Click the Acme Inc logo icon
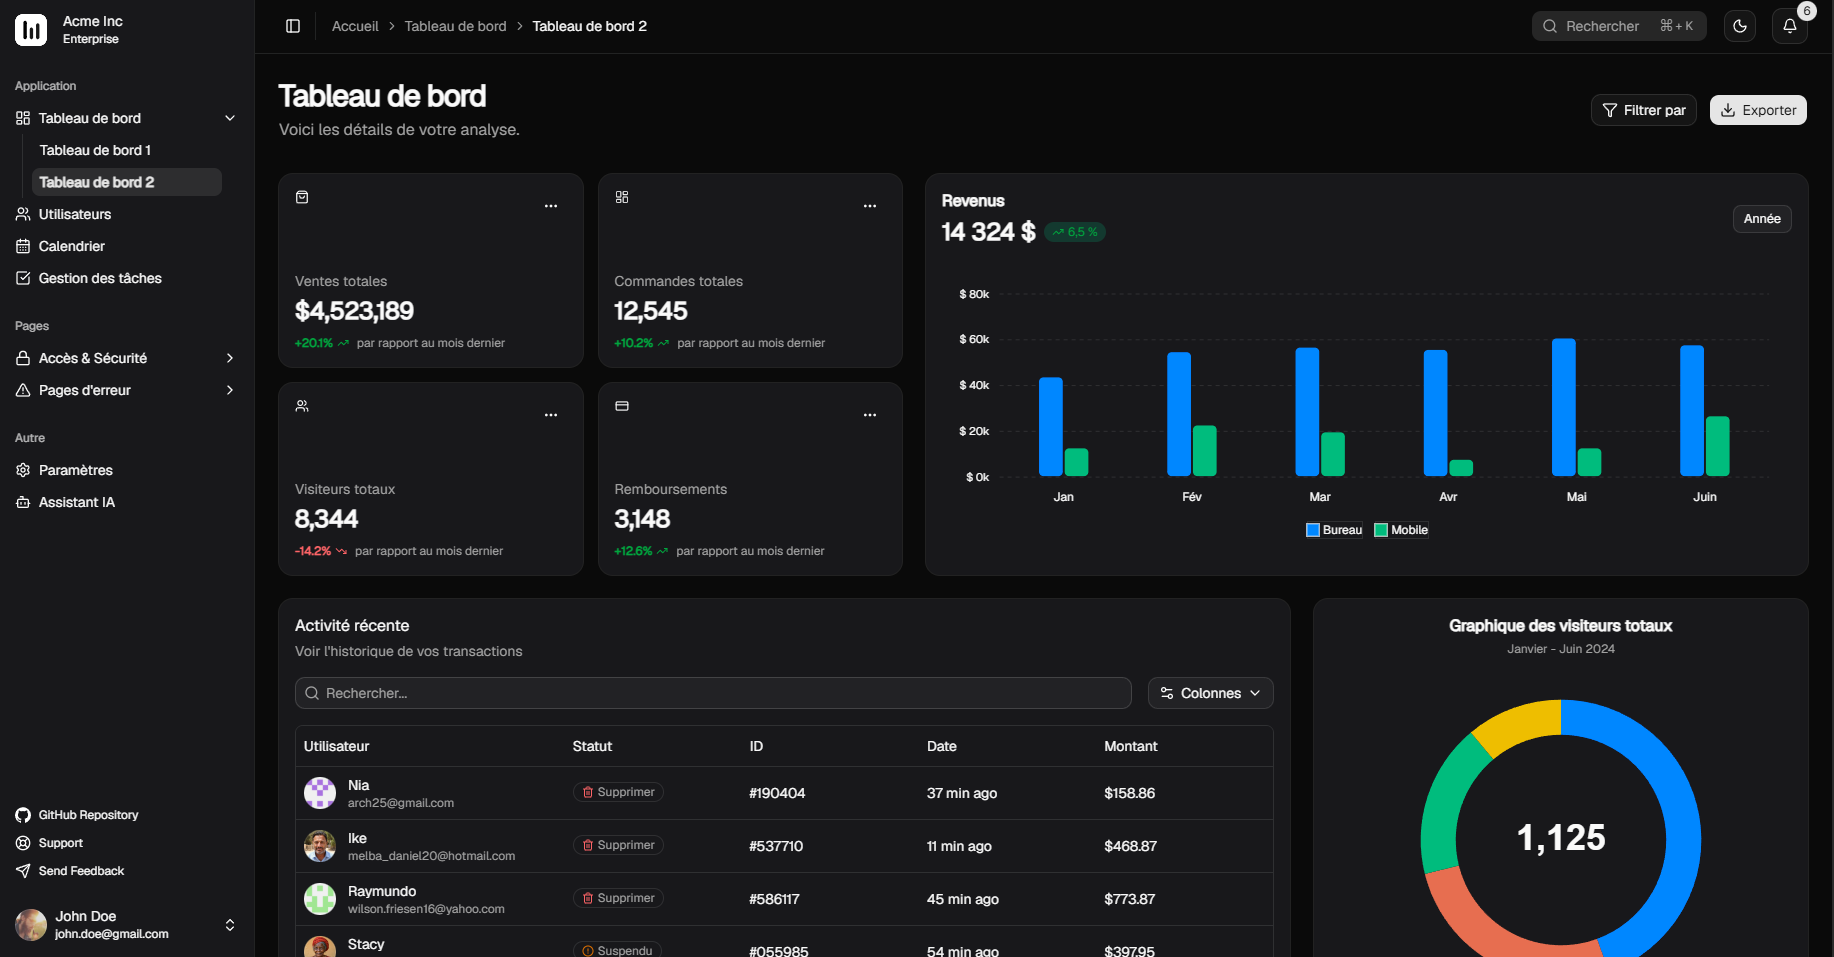 pyautogui.click(x=31, y=30)
